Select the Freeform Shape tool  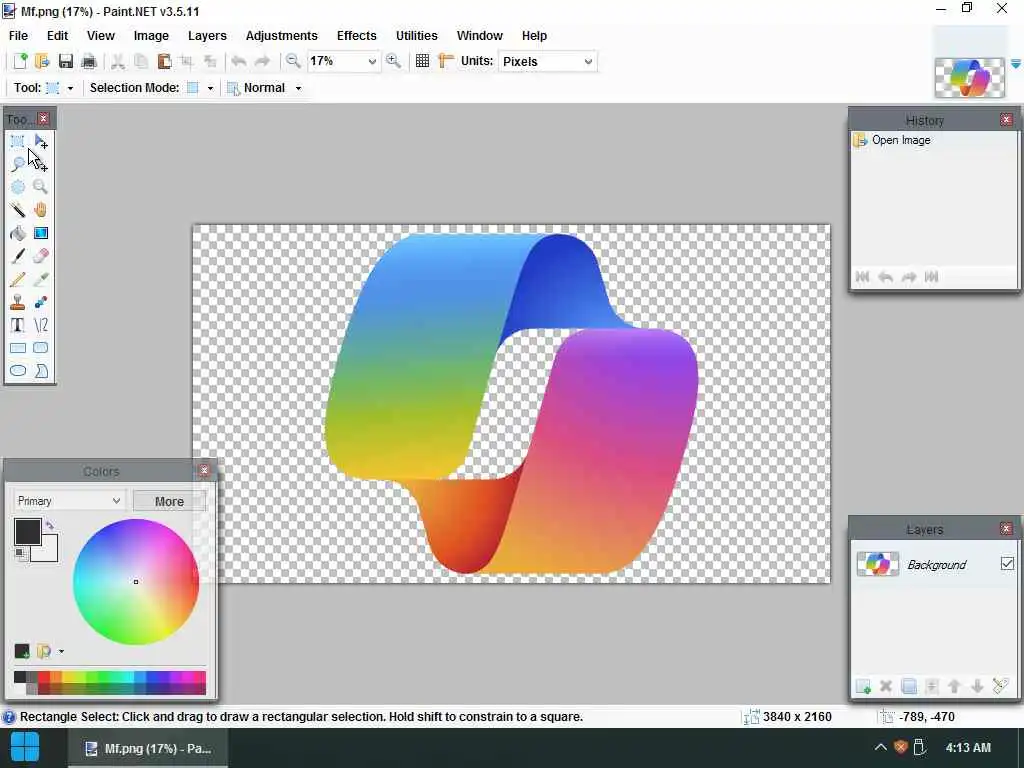click(x=40, y=371)
